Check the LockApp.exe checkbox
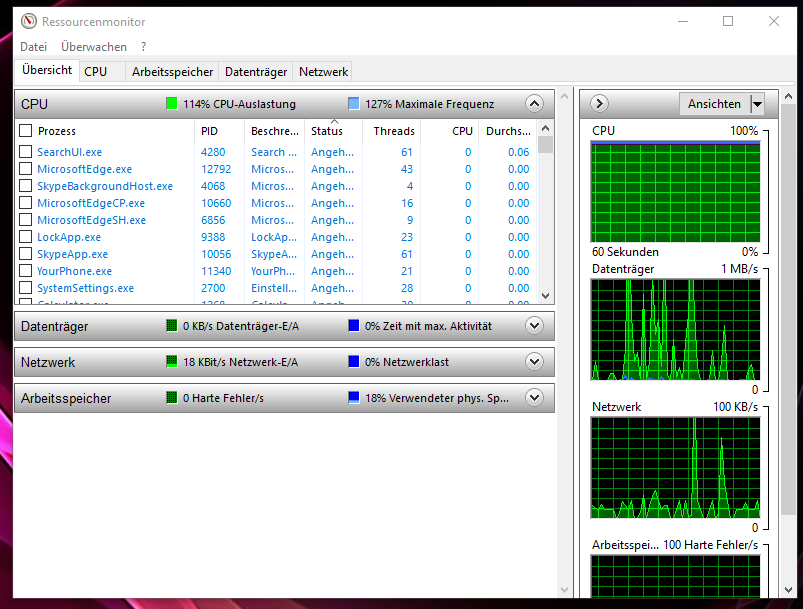Image resolution: width=803 pixels, height=609 pixels. tap(26, 237)
